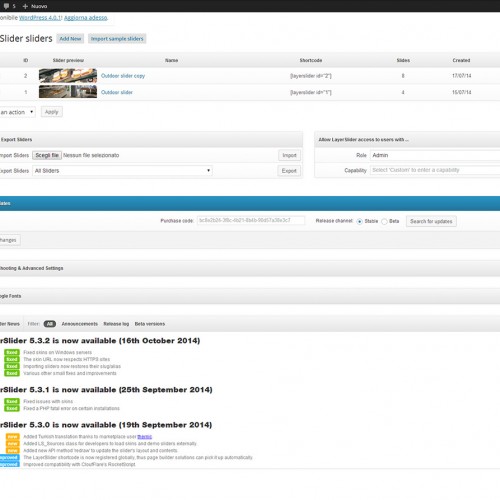Select the Beta release channel radio

pos(384,221)
